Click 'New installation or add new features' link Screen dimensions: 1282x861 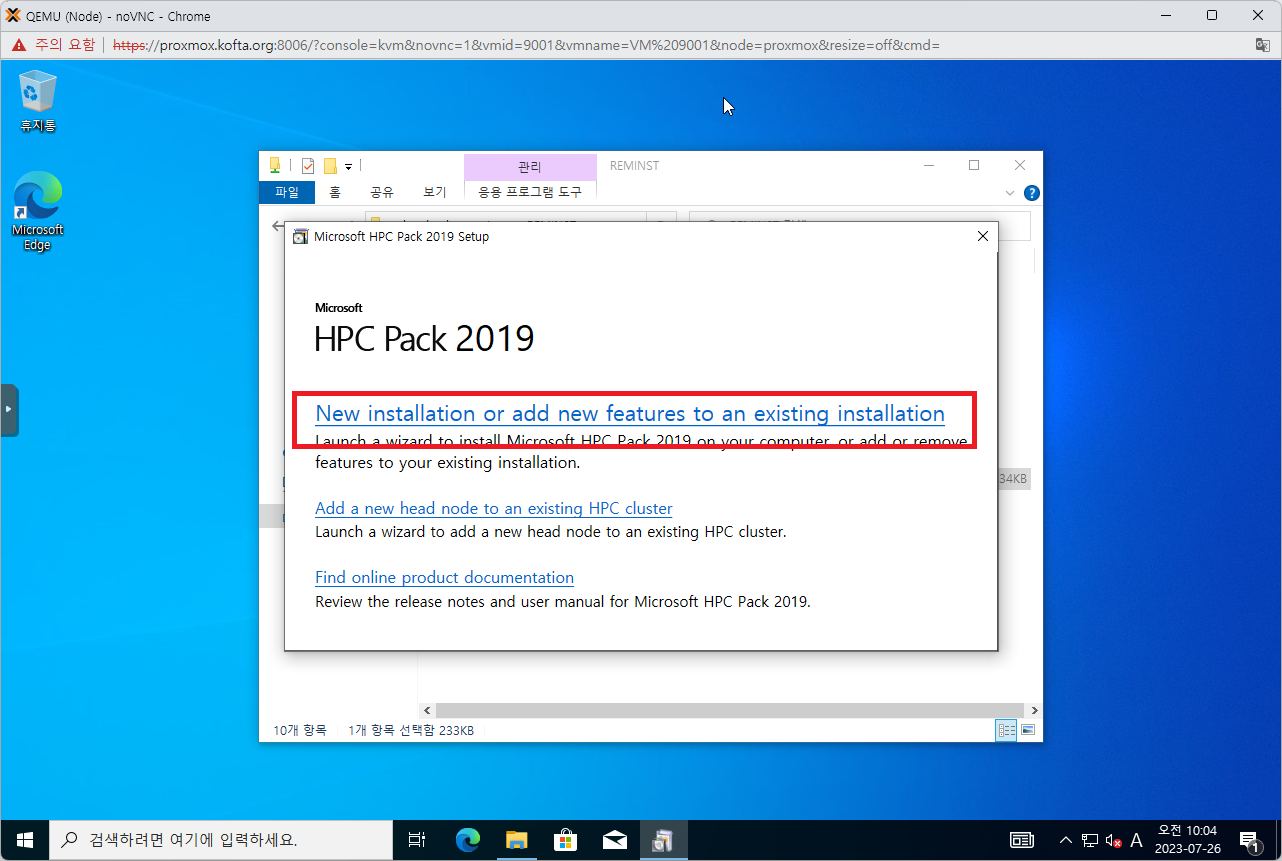click(629, 414)
